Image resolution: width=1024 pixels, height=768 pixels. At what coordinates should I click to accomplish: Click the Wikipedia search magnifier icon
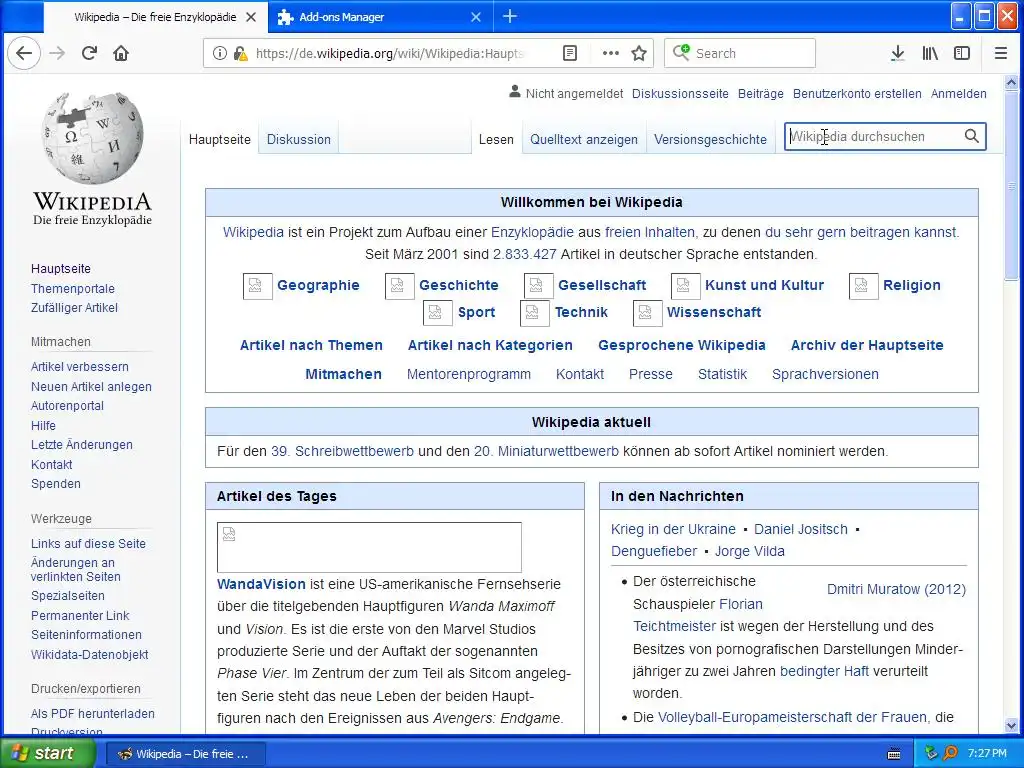972,136
